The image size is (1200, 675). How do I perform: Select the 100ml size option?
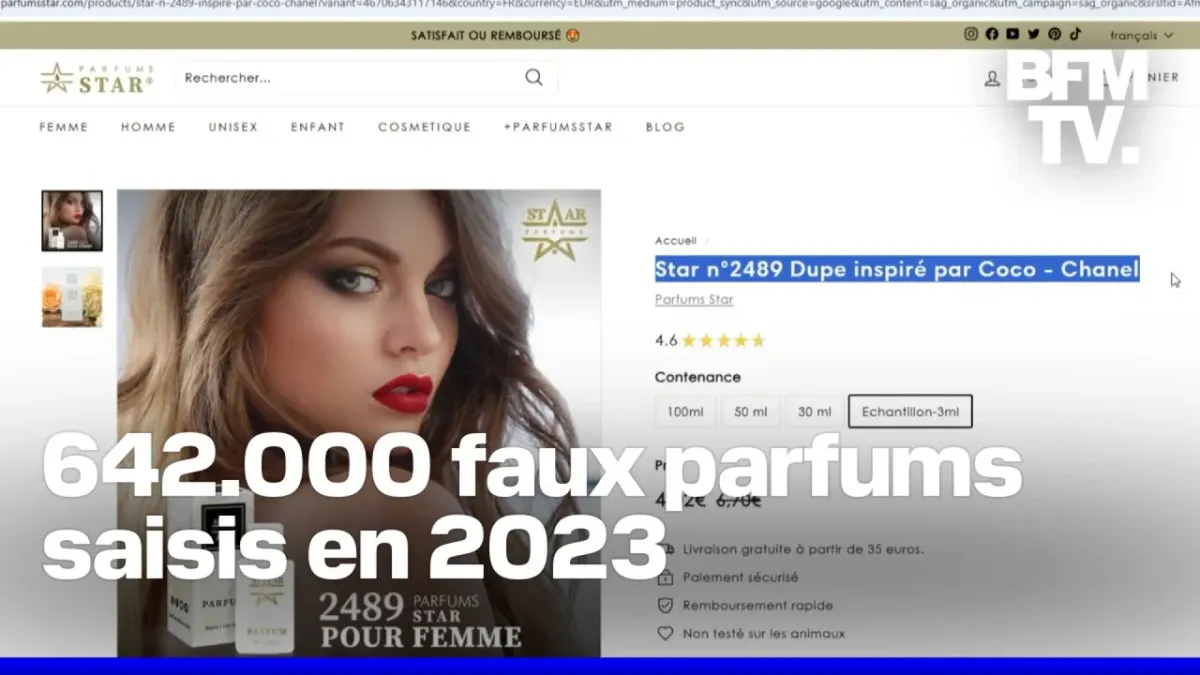point(685,411)
